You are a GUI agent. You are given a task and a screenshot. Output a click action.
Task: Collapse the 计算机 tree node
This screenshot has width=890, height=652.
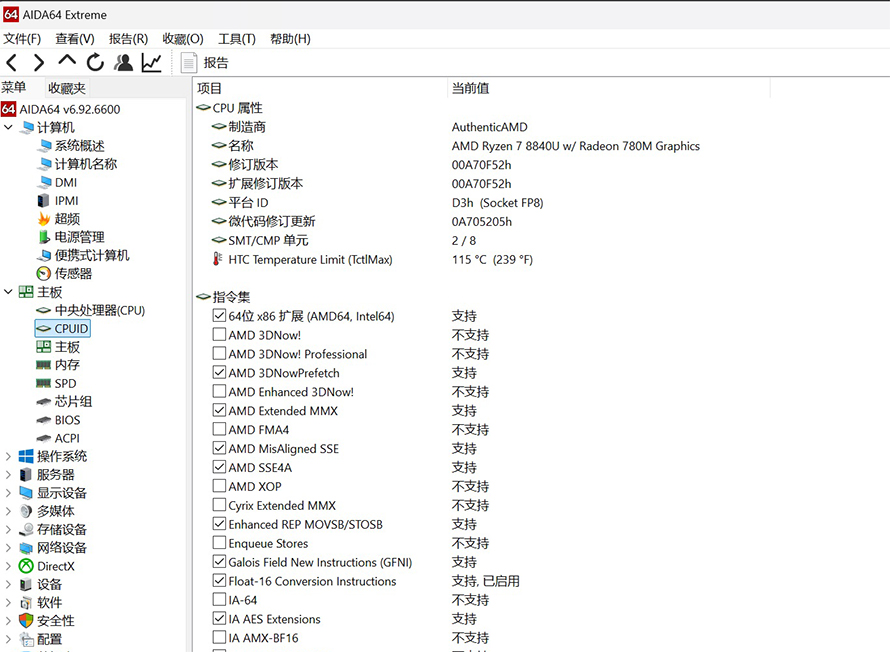click(8, 127)
